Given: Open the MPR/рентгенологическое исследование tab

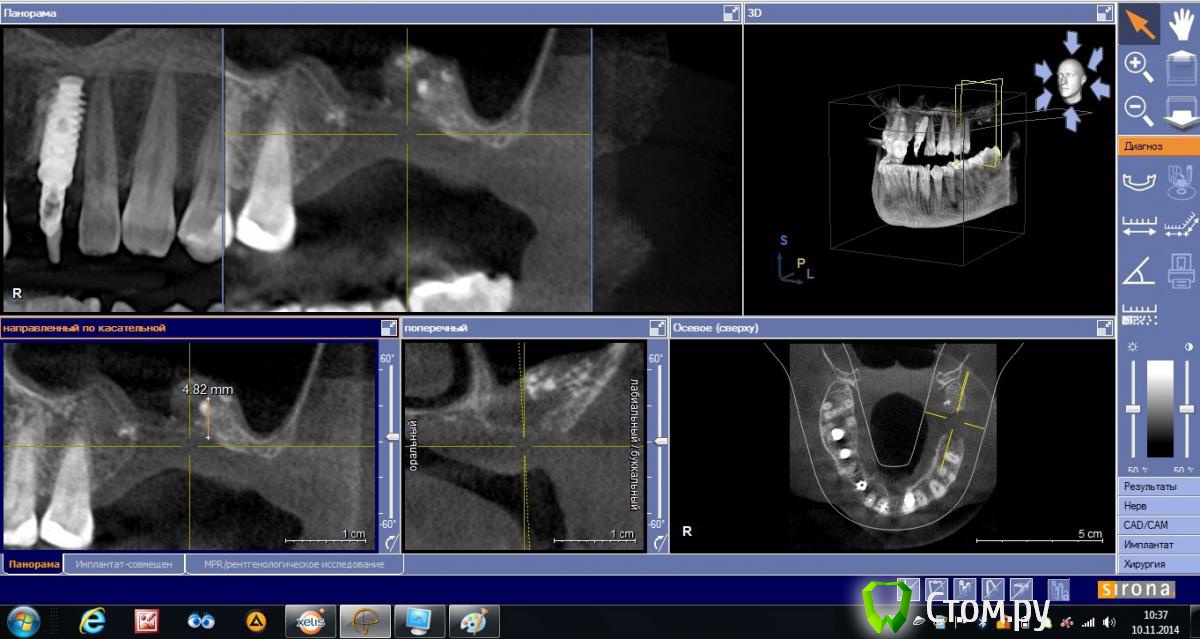Looking at the screenshot, I should click(x=294, y=564).
